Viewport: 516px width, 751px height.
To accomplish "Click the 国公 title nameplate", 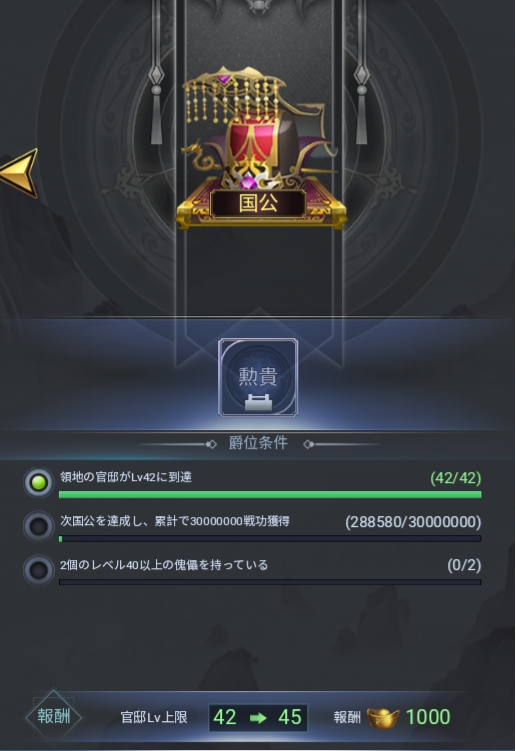I will pyautogui.click(x=258, y=203).
